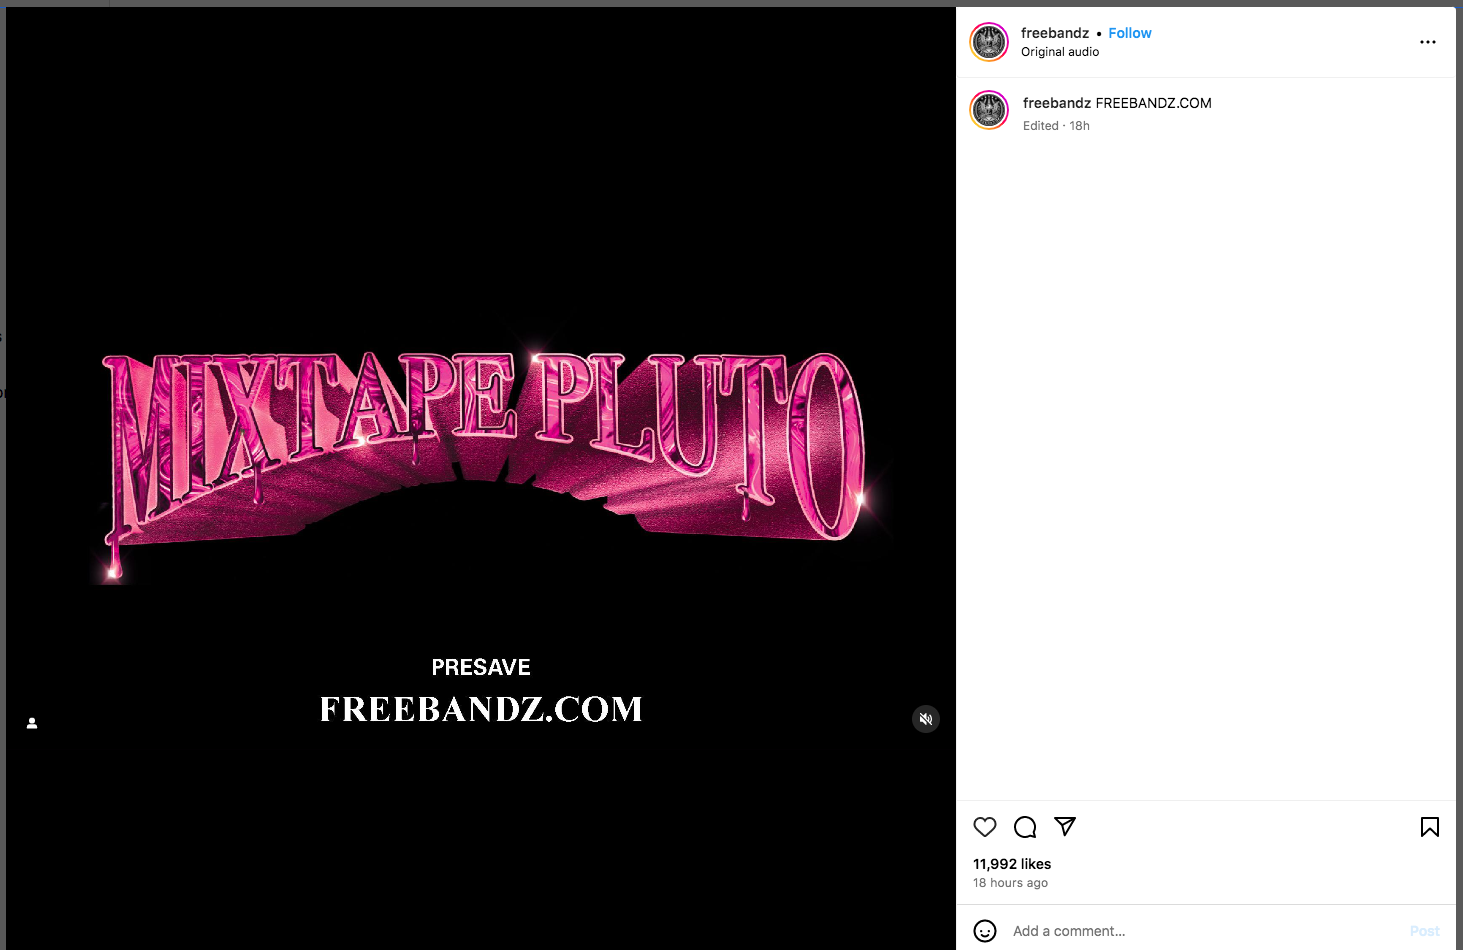Show tagged people icon on video
The image size is (1463, 950).
point(32,723)
